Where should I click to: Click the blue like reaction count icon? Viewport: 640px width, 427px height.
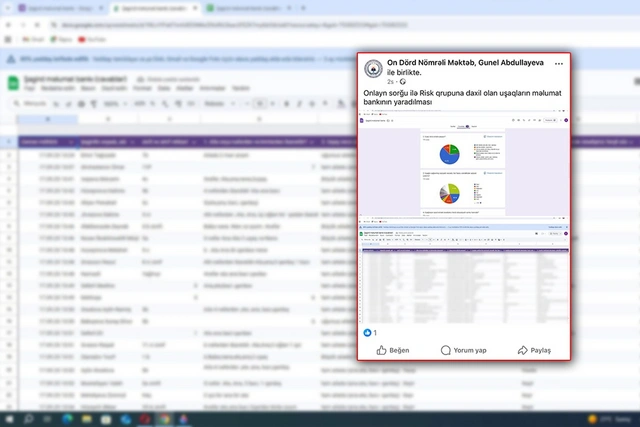(x=367, y=332)
